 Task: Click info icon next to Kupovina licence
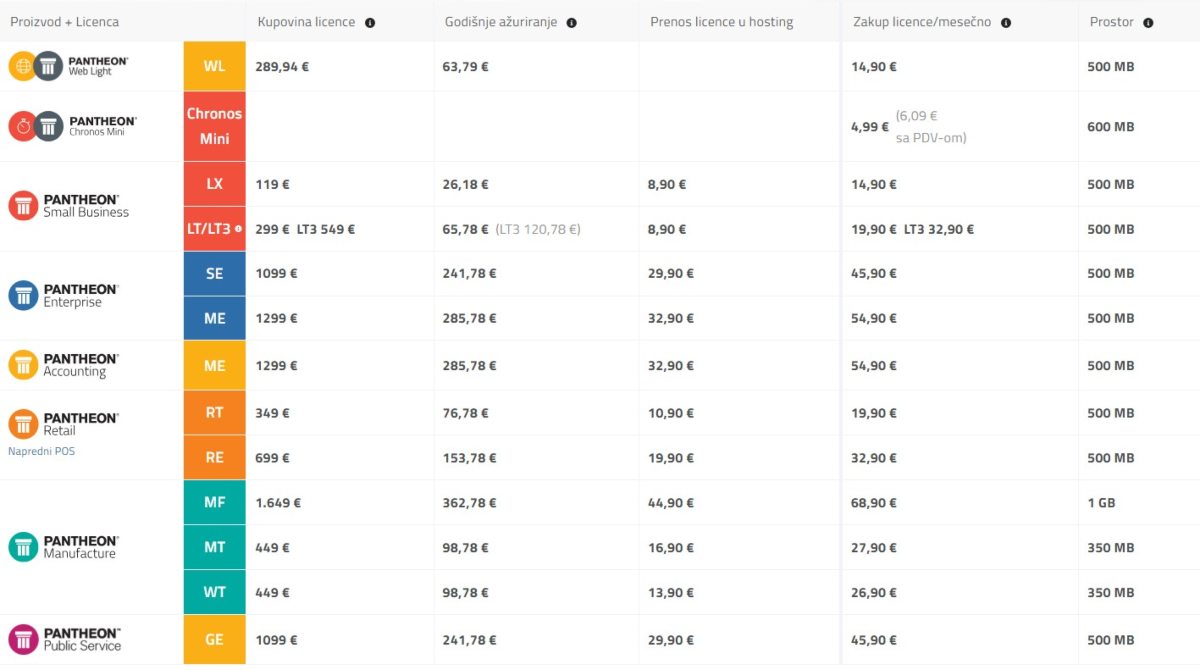370,22
